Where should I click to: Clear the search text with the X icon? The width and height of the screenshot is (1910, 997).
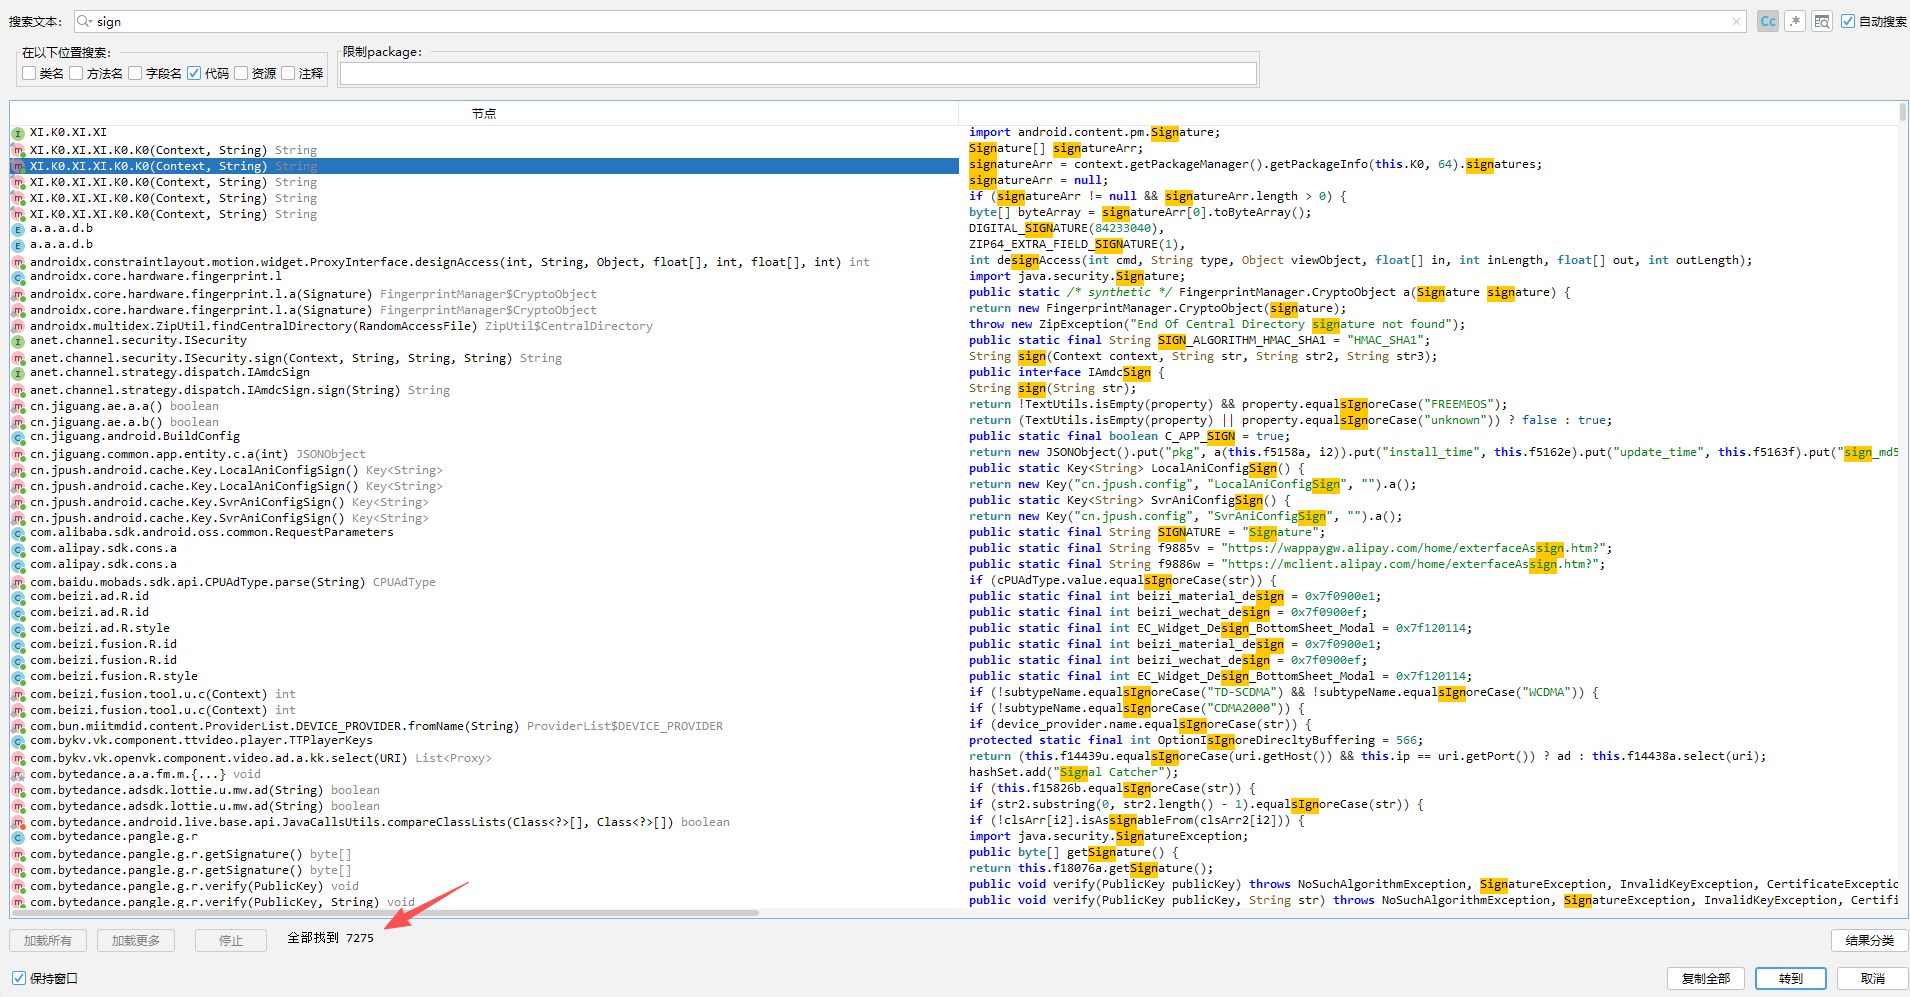(x=1738, y=22)
